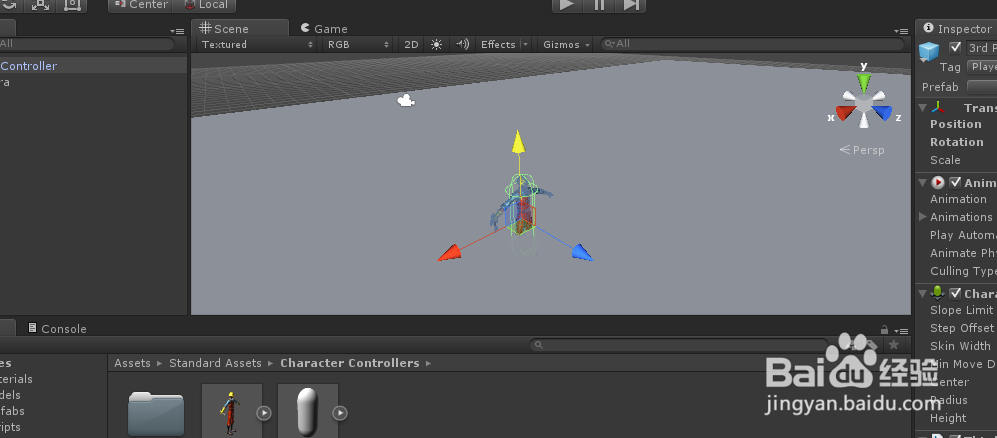Expand the character asset's arrow button
This screenshot has height=438, width=997.
(264, 413)
